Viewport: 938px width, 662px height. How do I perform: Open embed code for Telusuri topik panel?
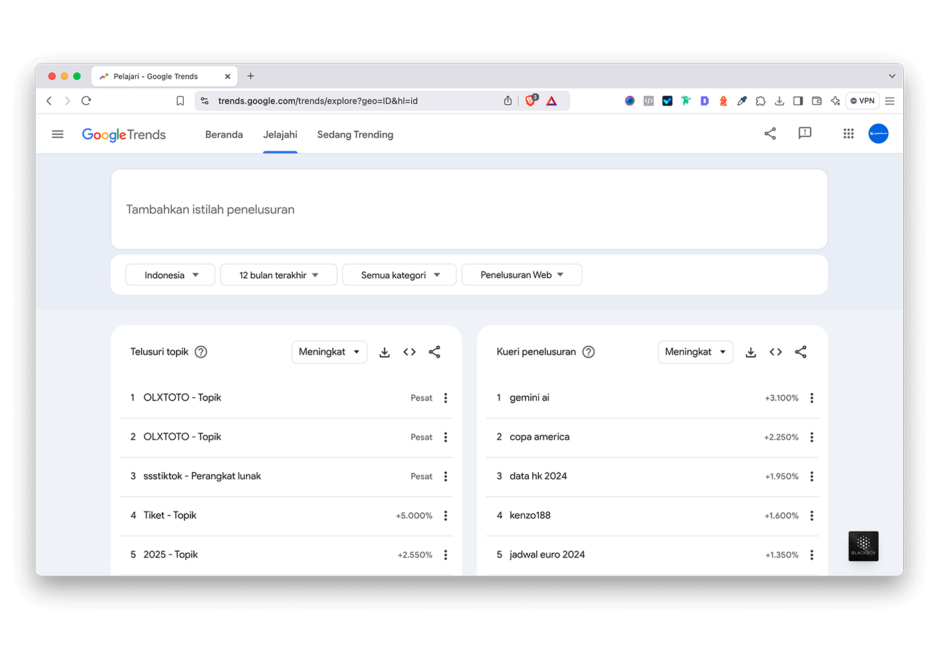coord(409,351)
